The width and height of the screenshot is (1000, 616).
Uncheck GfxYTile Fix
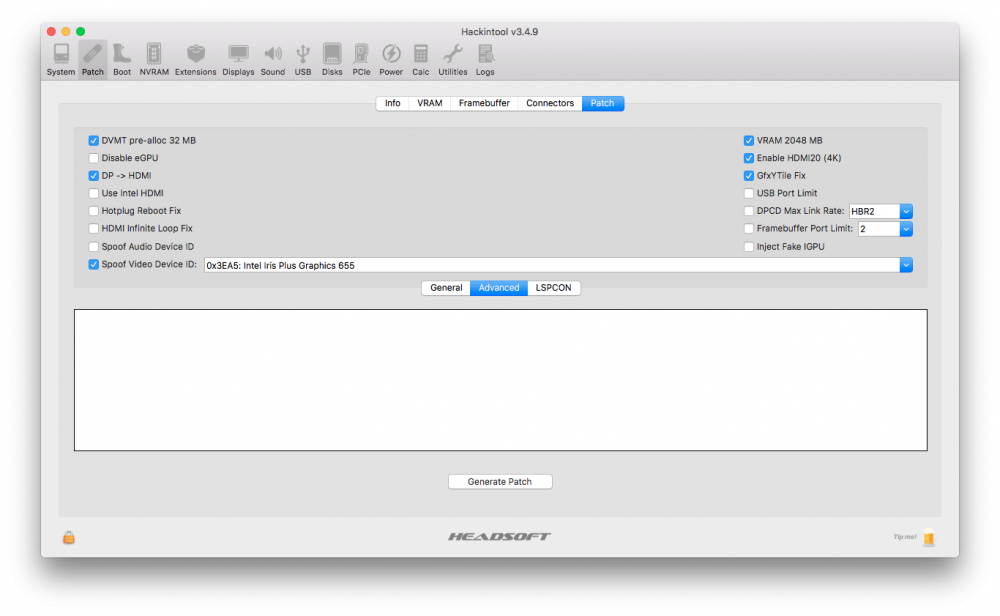click(749, 175)
